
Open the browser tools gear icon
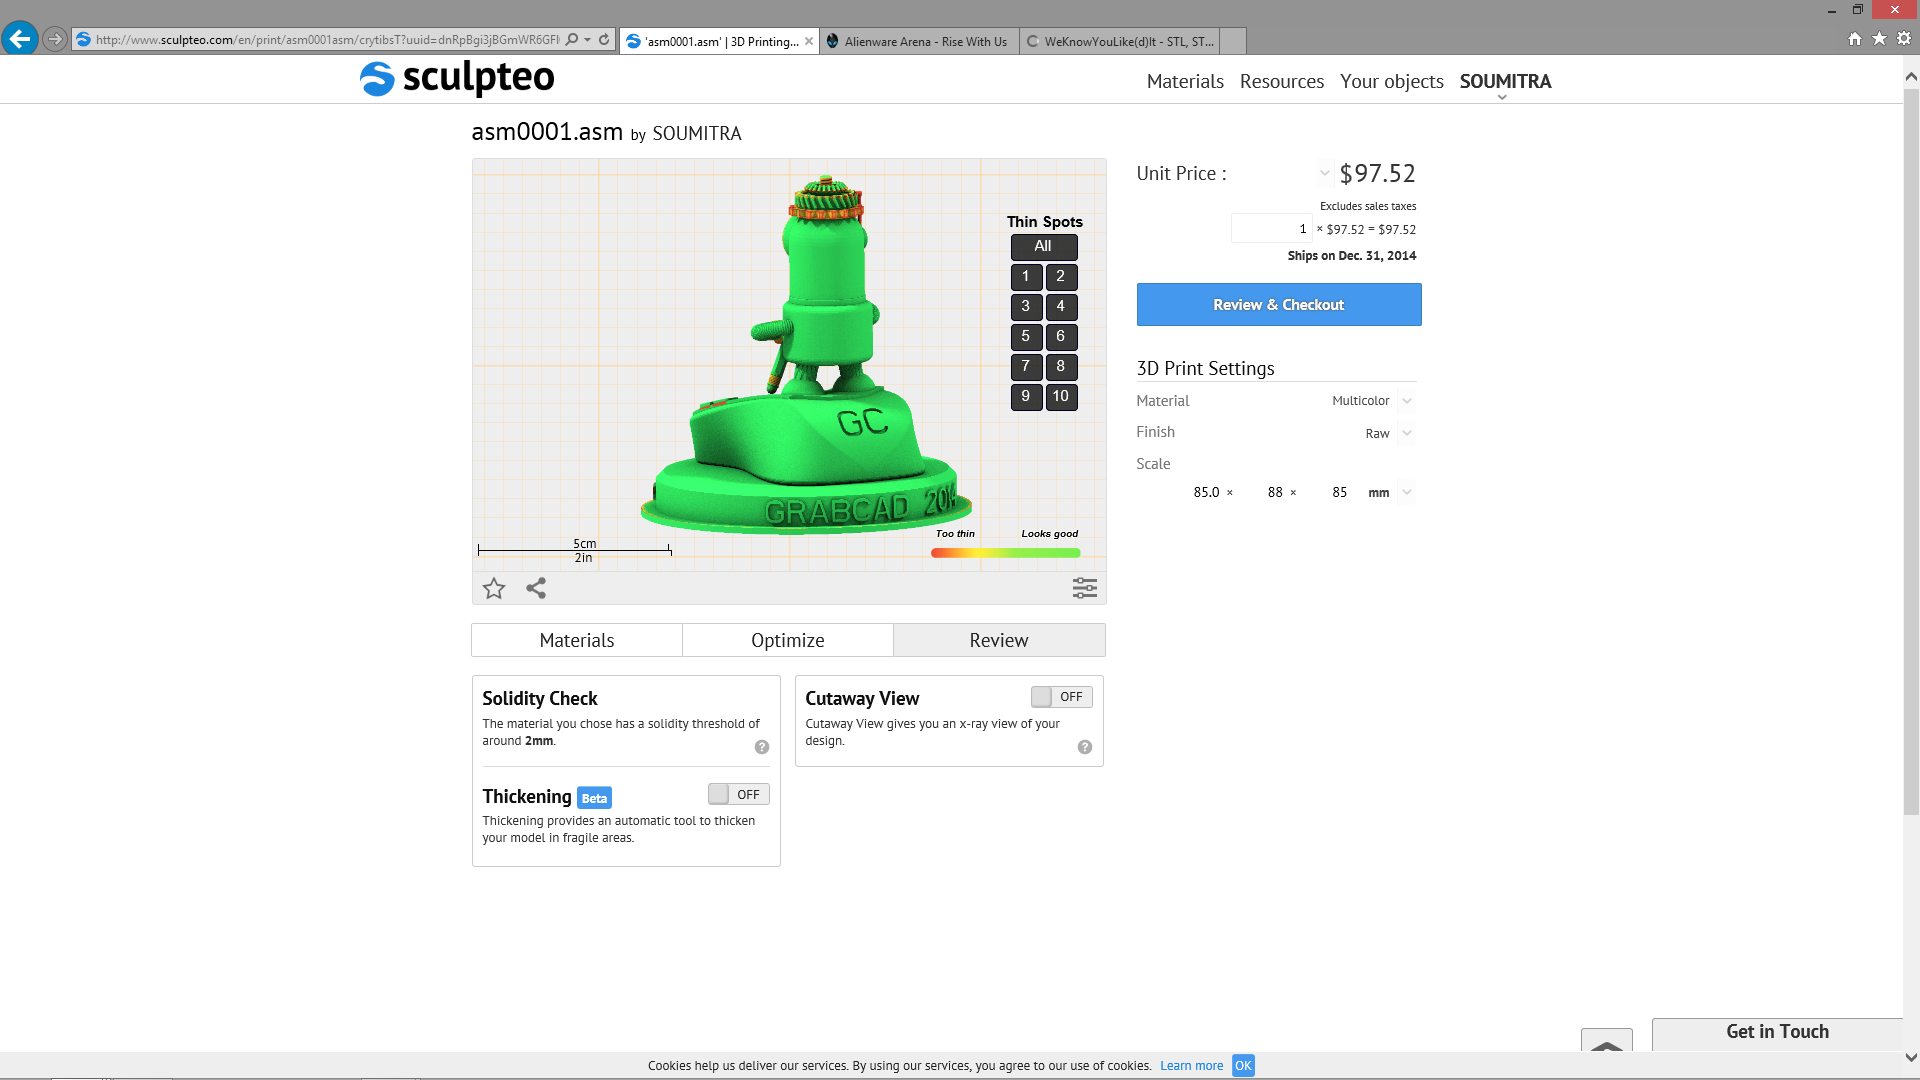click(x=1904, y=39)
